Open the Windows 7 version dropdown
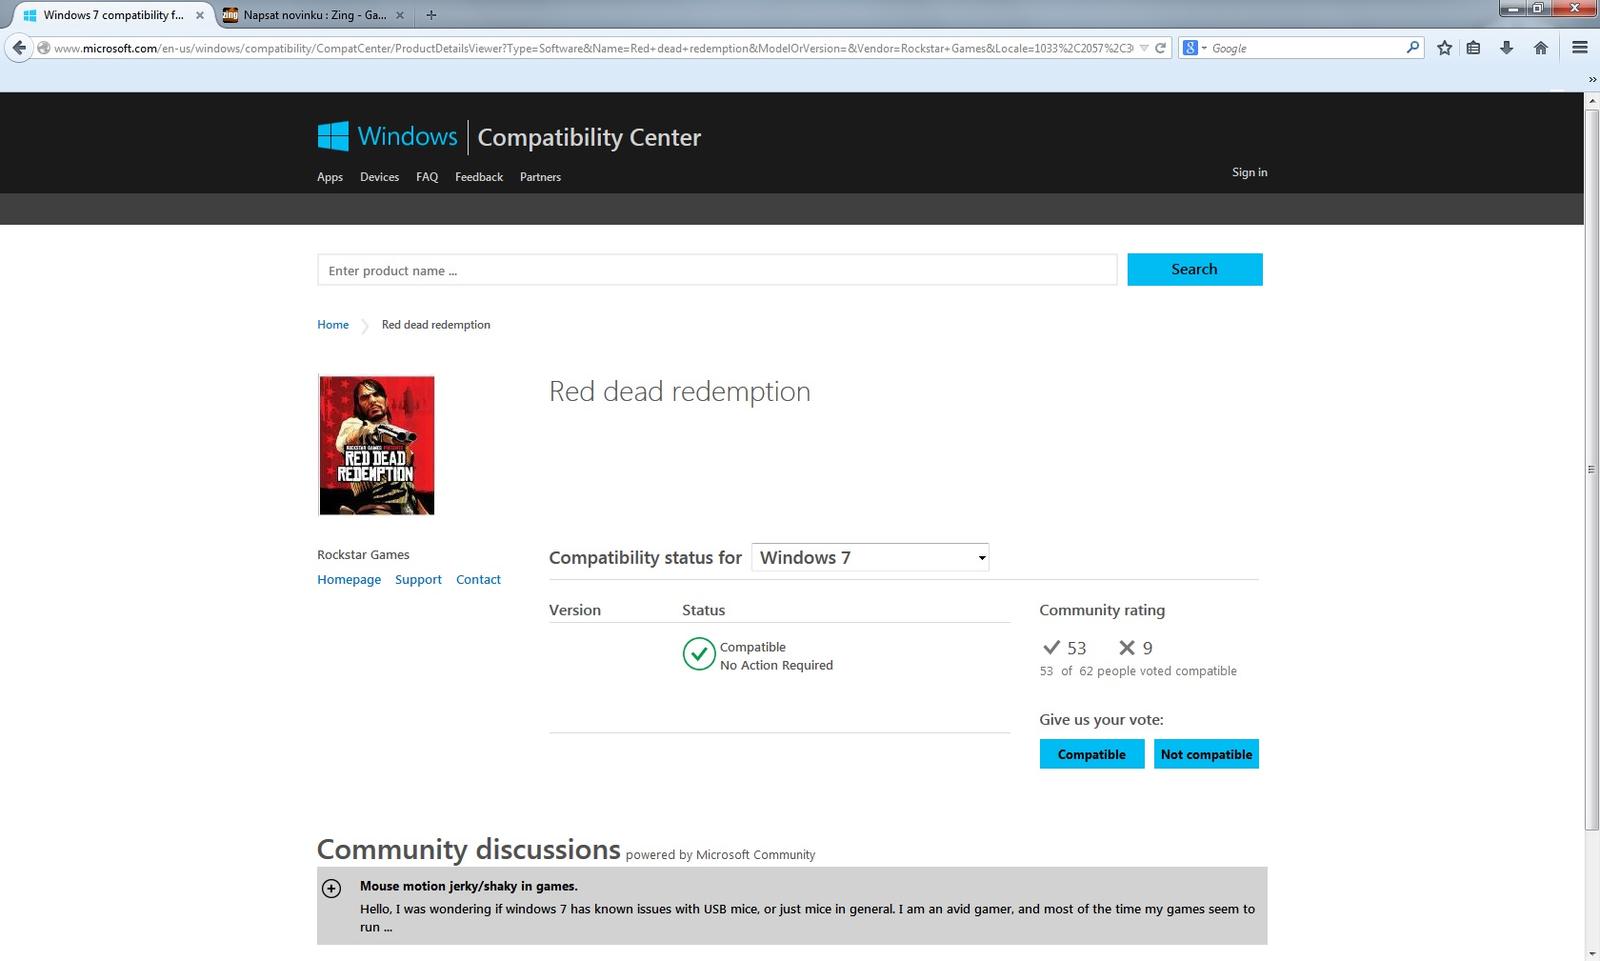 [x=870, y=558]
